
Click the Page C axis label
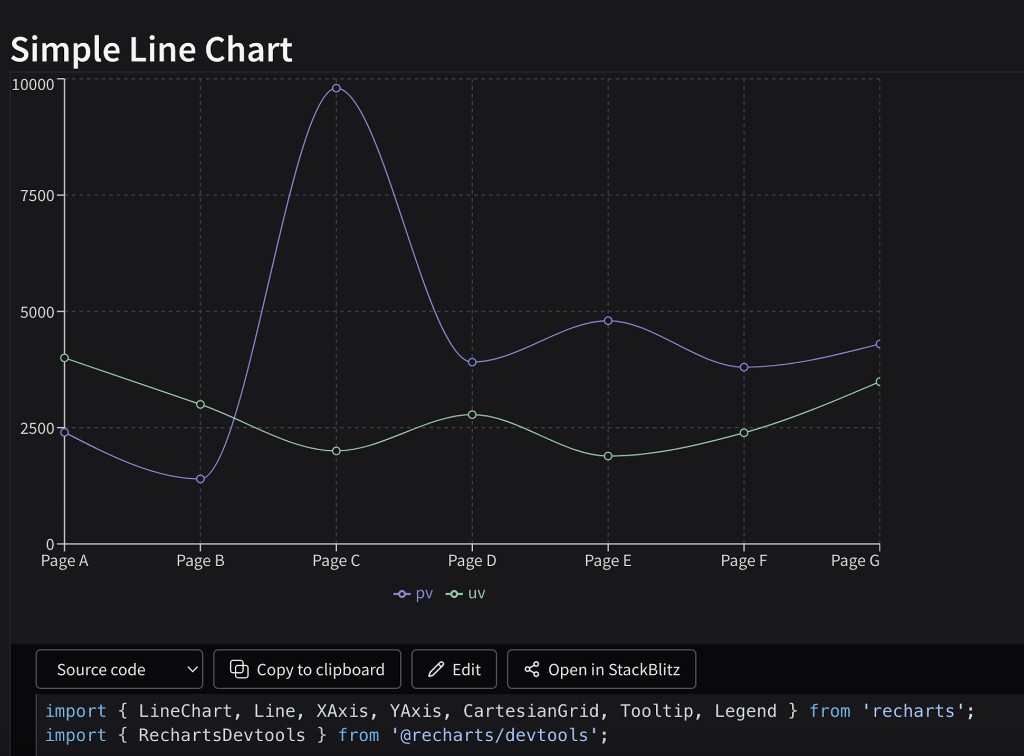tap(336, 561)
